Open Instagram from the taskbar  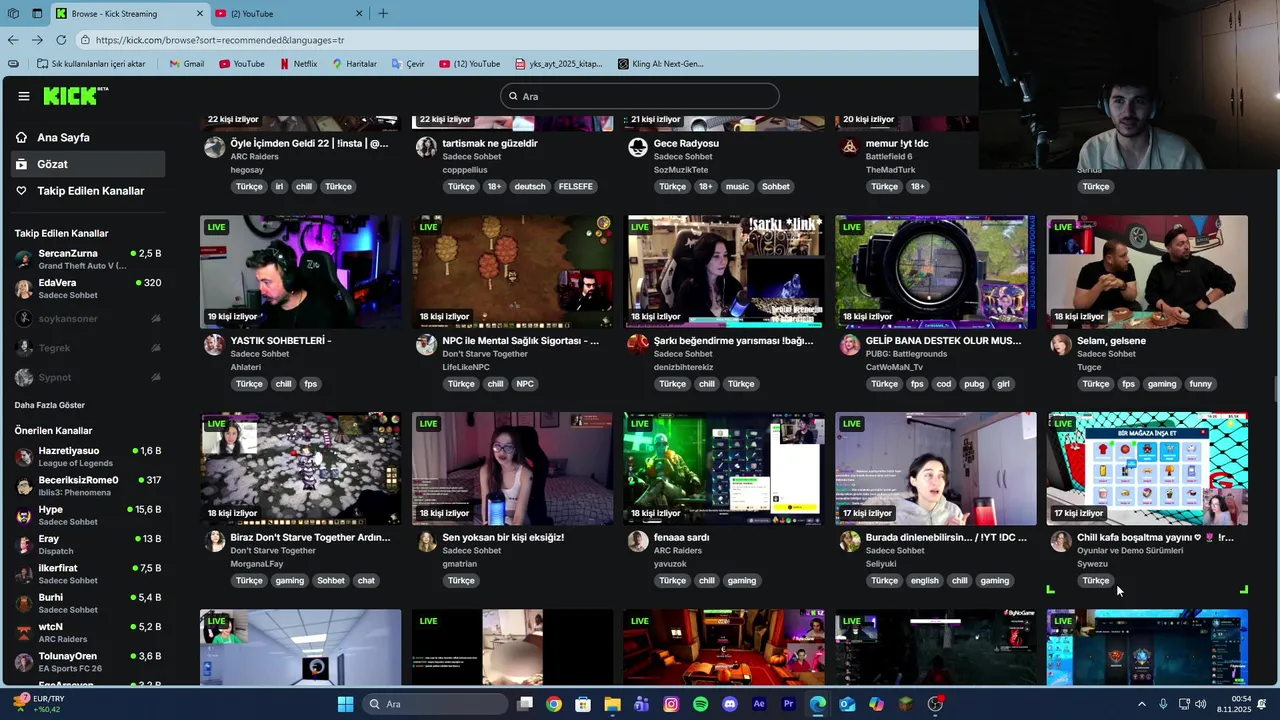[x=671, y=704]
